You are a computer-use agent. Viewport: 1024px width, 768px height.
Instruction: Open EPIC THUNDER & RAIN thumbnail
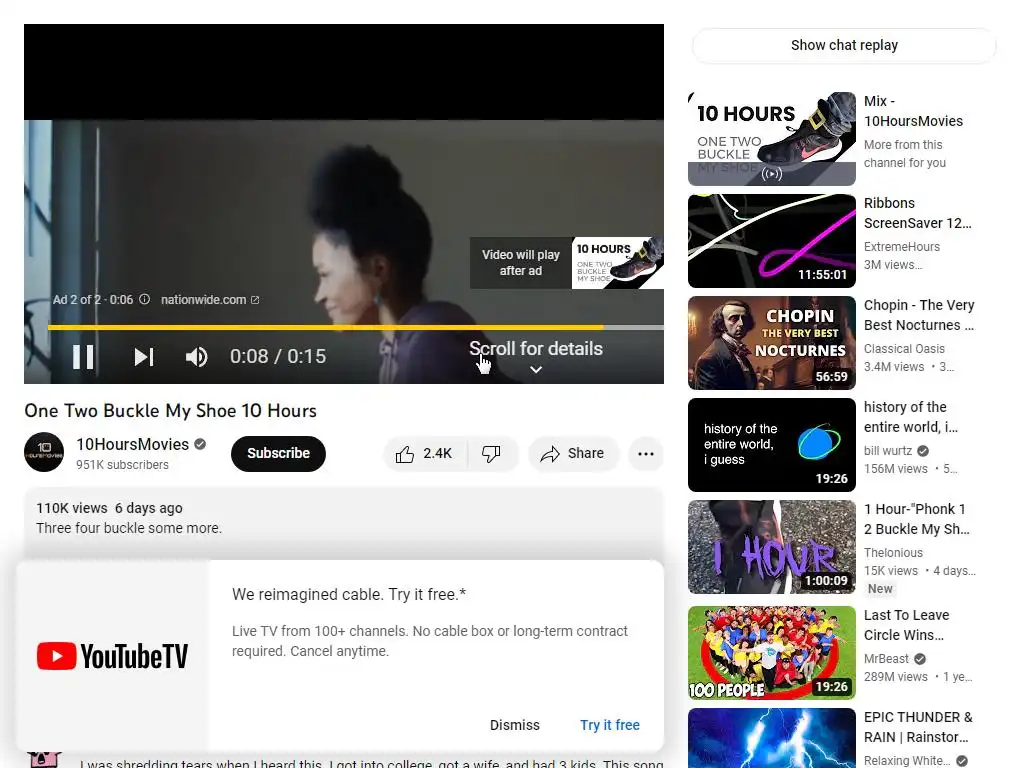point(771,738)
